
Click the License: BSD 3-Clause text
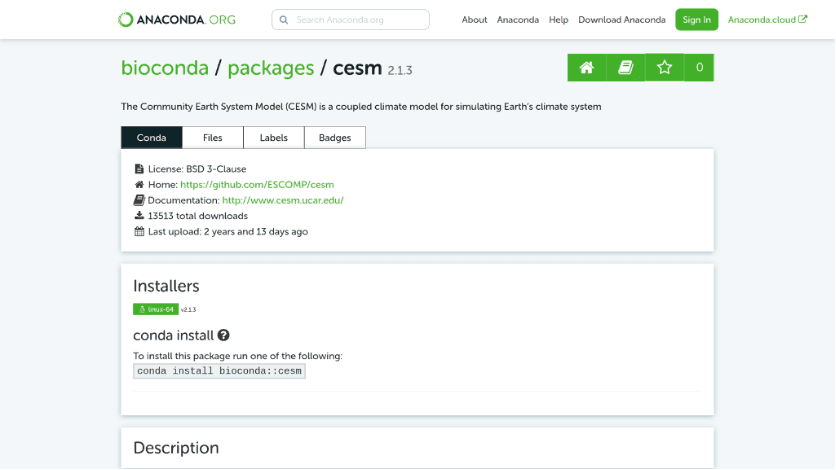[197, 169]
